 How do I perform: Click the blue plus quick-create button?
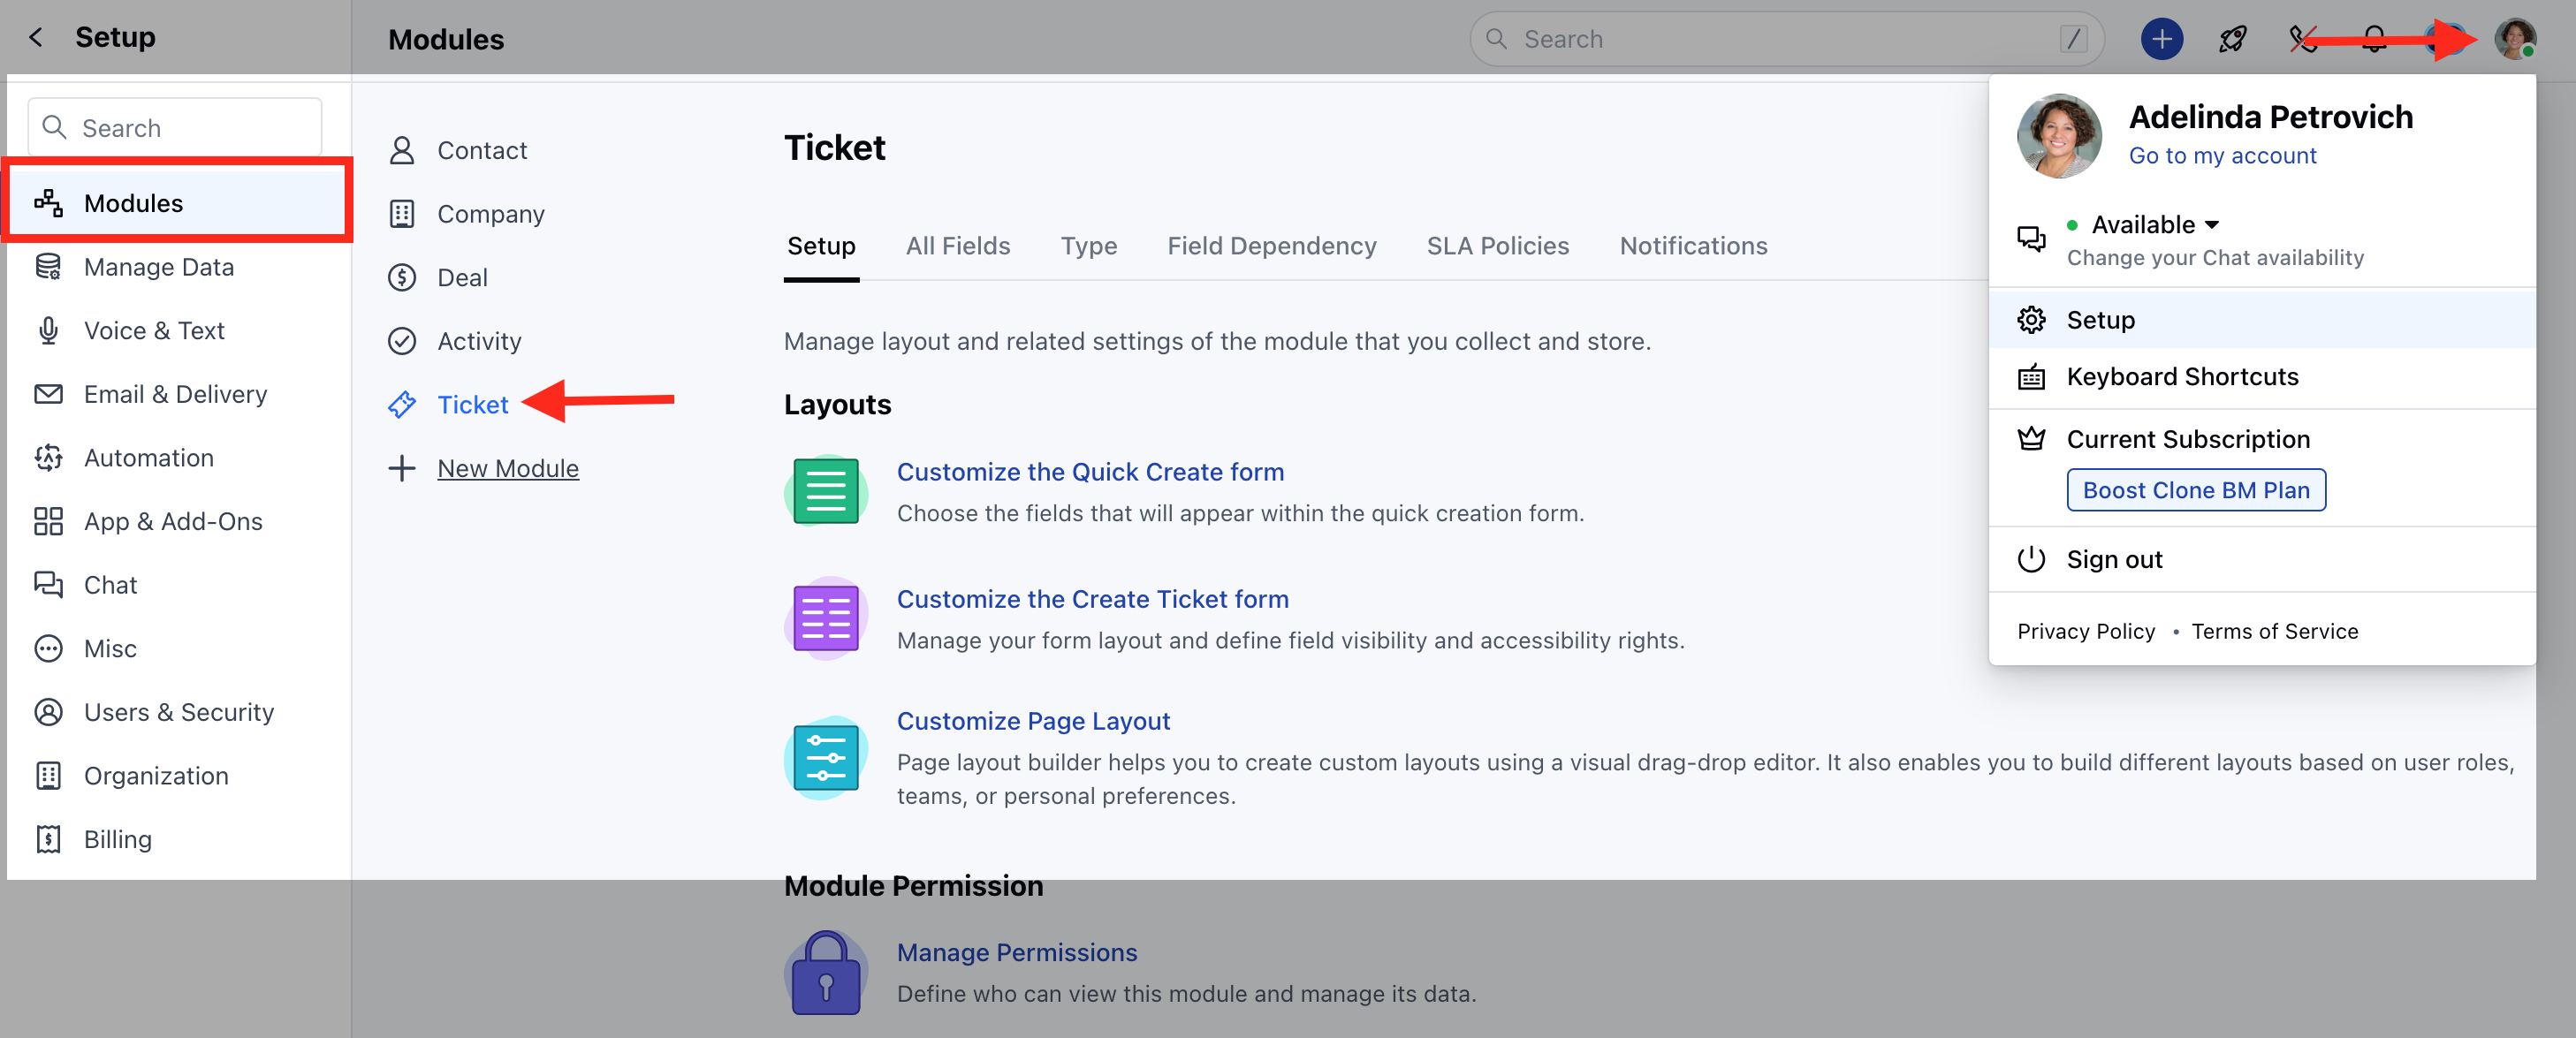(x=2161, y=39)
